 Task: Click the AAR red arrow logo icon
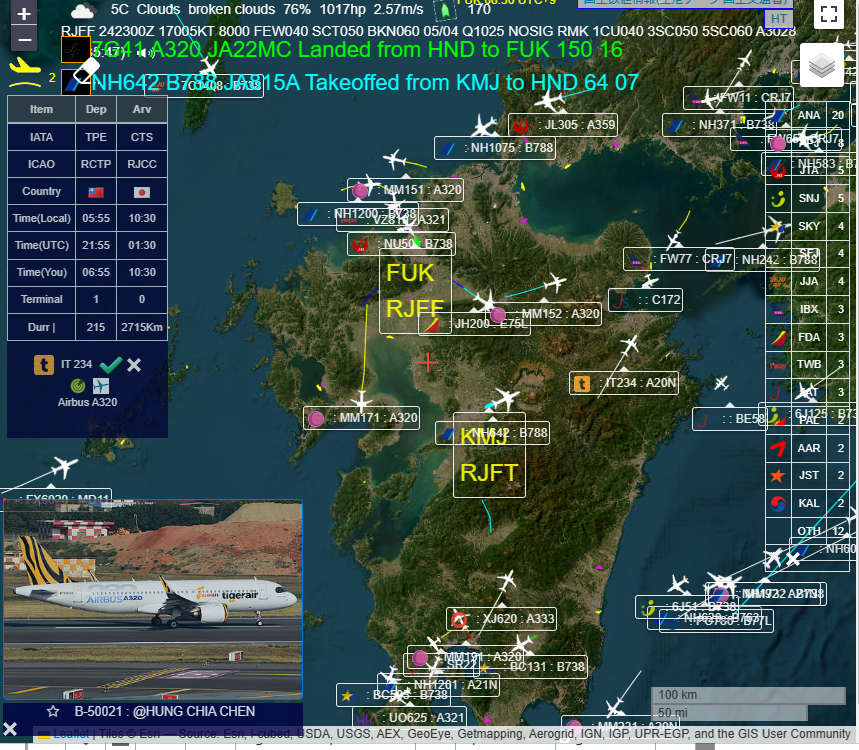778,448
